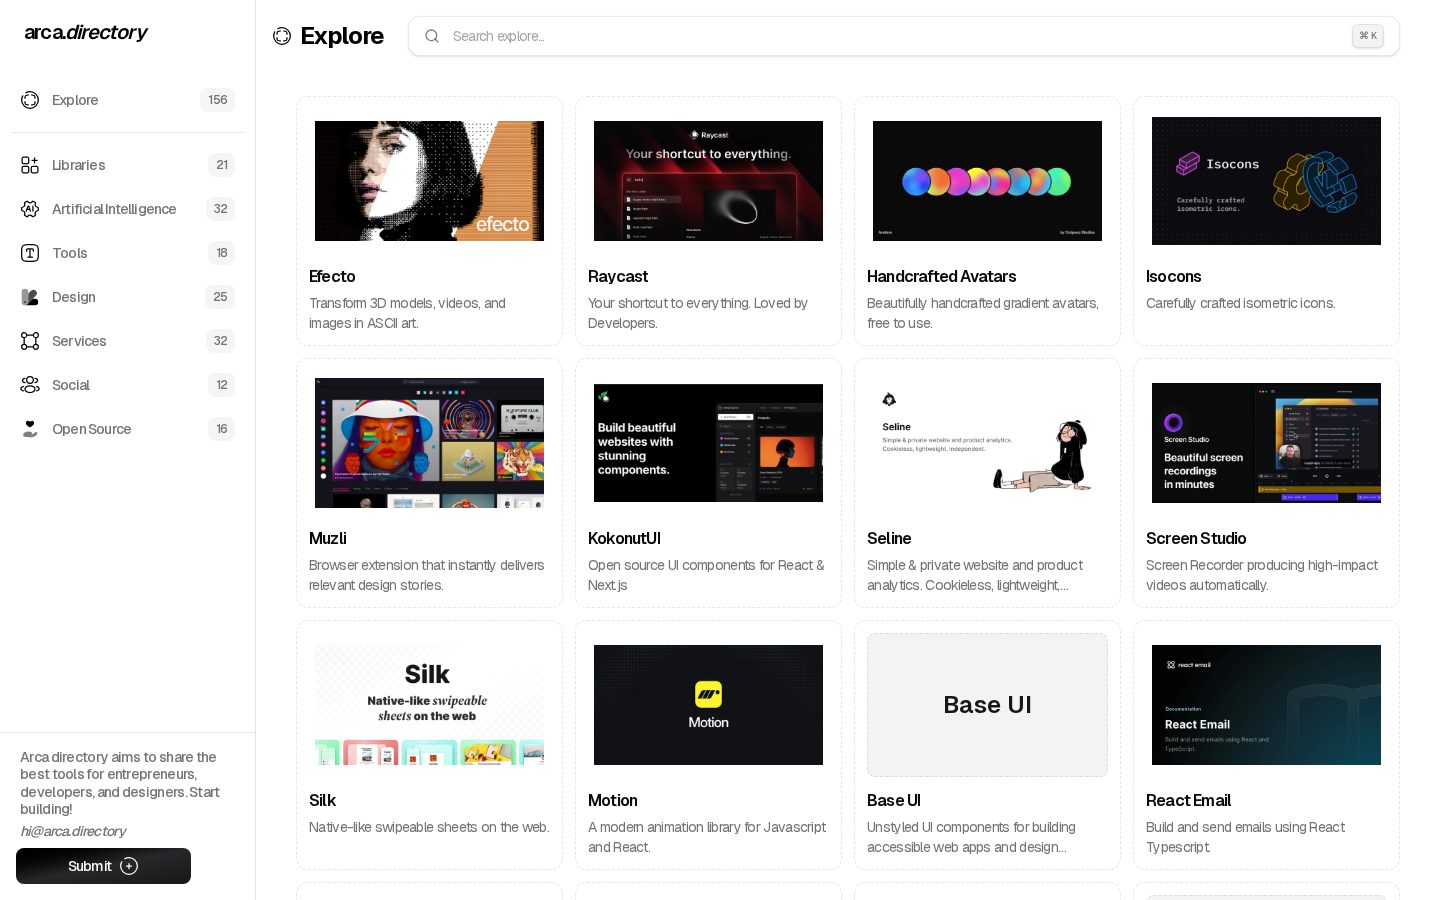Select the Artificial Intelligence category
The width and height of the screenshot is (1440, 900).
(127, 209)
